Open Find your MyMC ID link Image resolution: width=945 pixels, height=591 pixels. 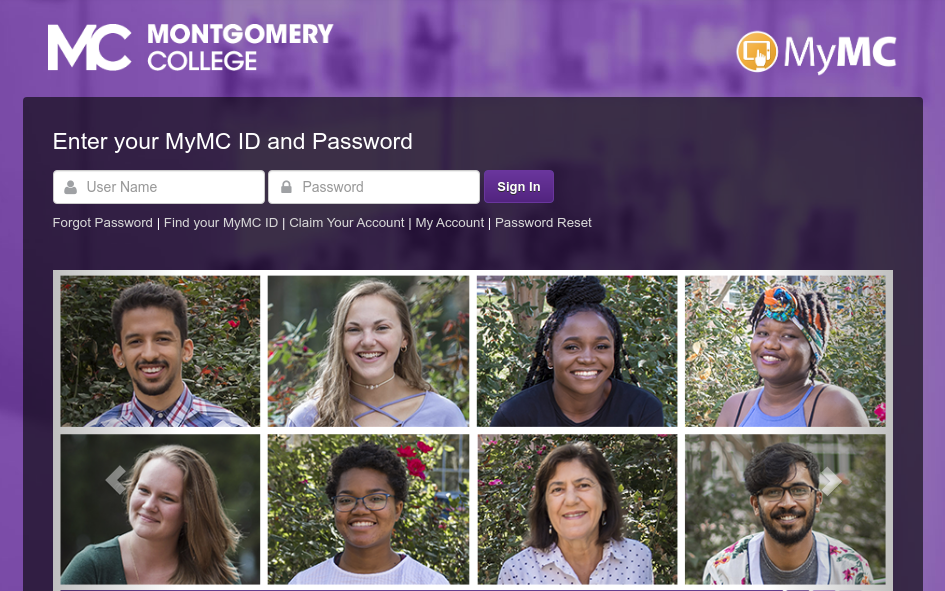(x=221, y=223)
